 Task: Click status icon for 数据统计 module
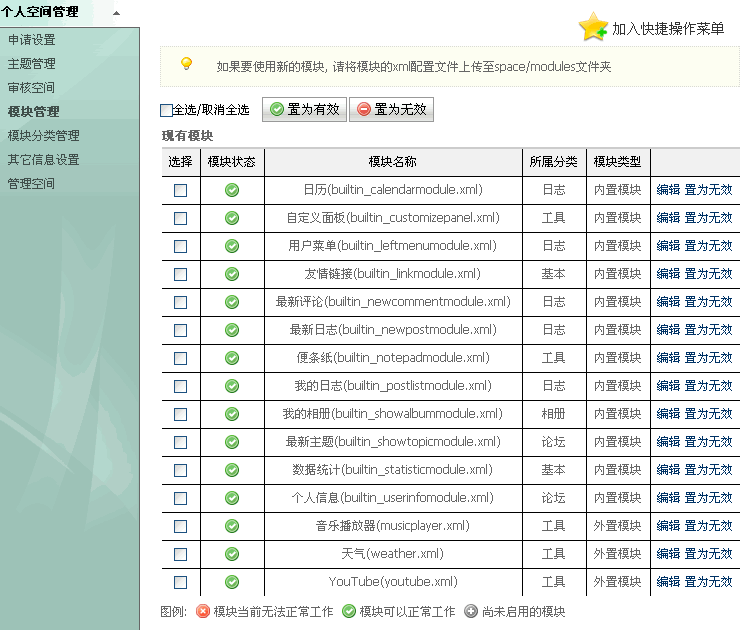232,470
